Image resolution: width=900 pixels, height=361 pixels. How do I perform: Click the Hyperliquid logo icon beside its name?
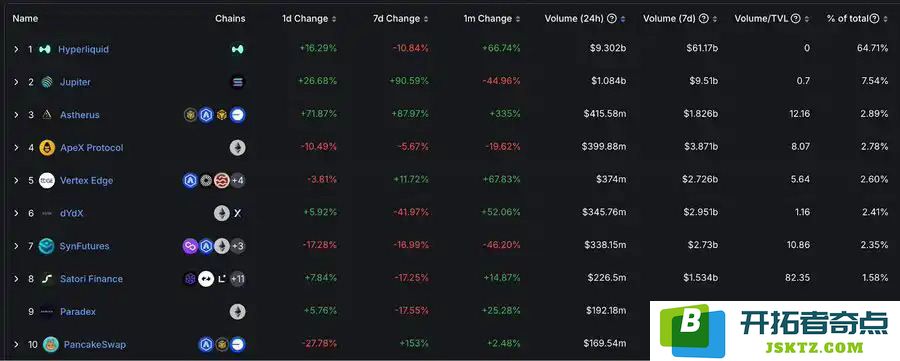pyautogui.click(x=45, y=49)
